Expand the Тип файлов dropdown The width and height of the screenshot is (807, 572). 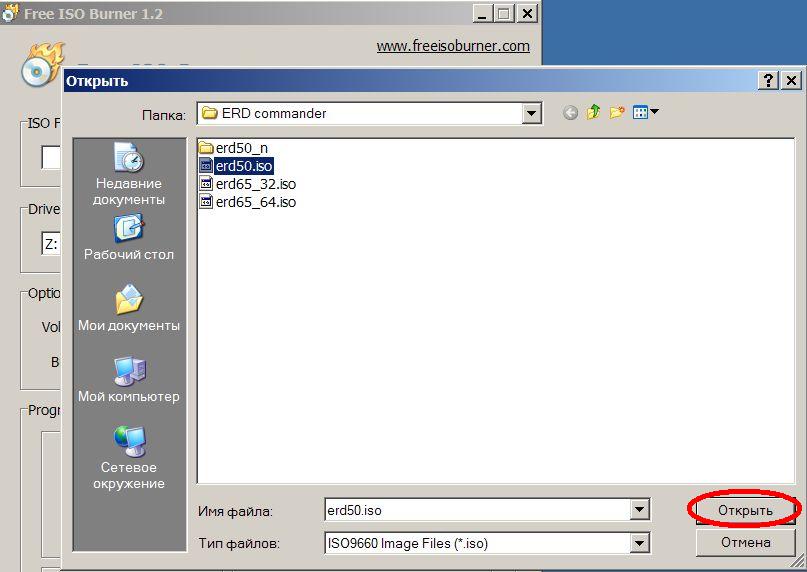(x=640, y=543)
